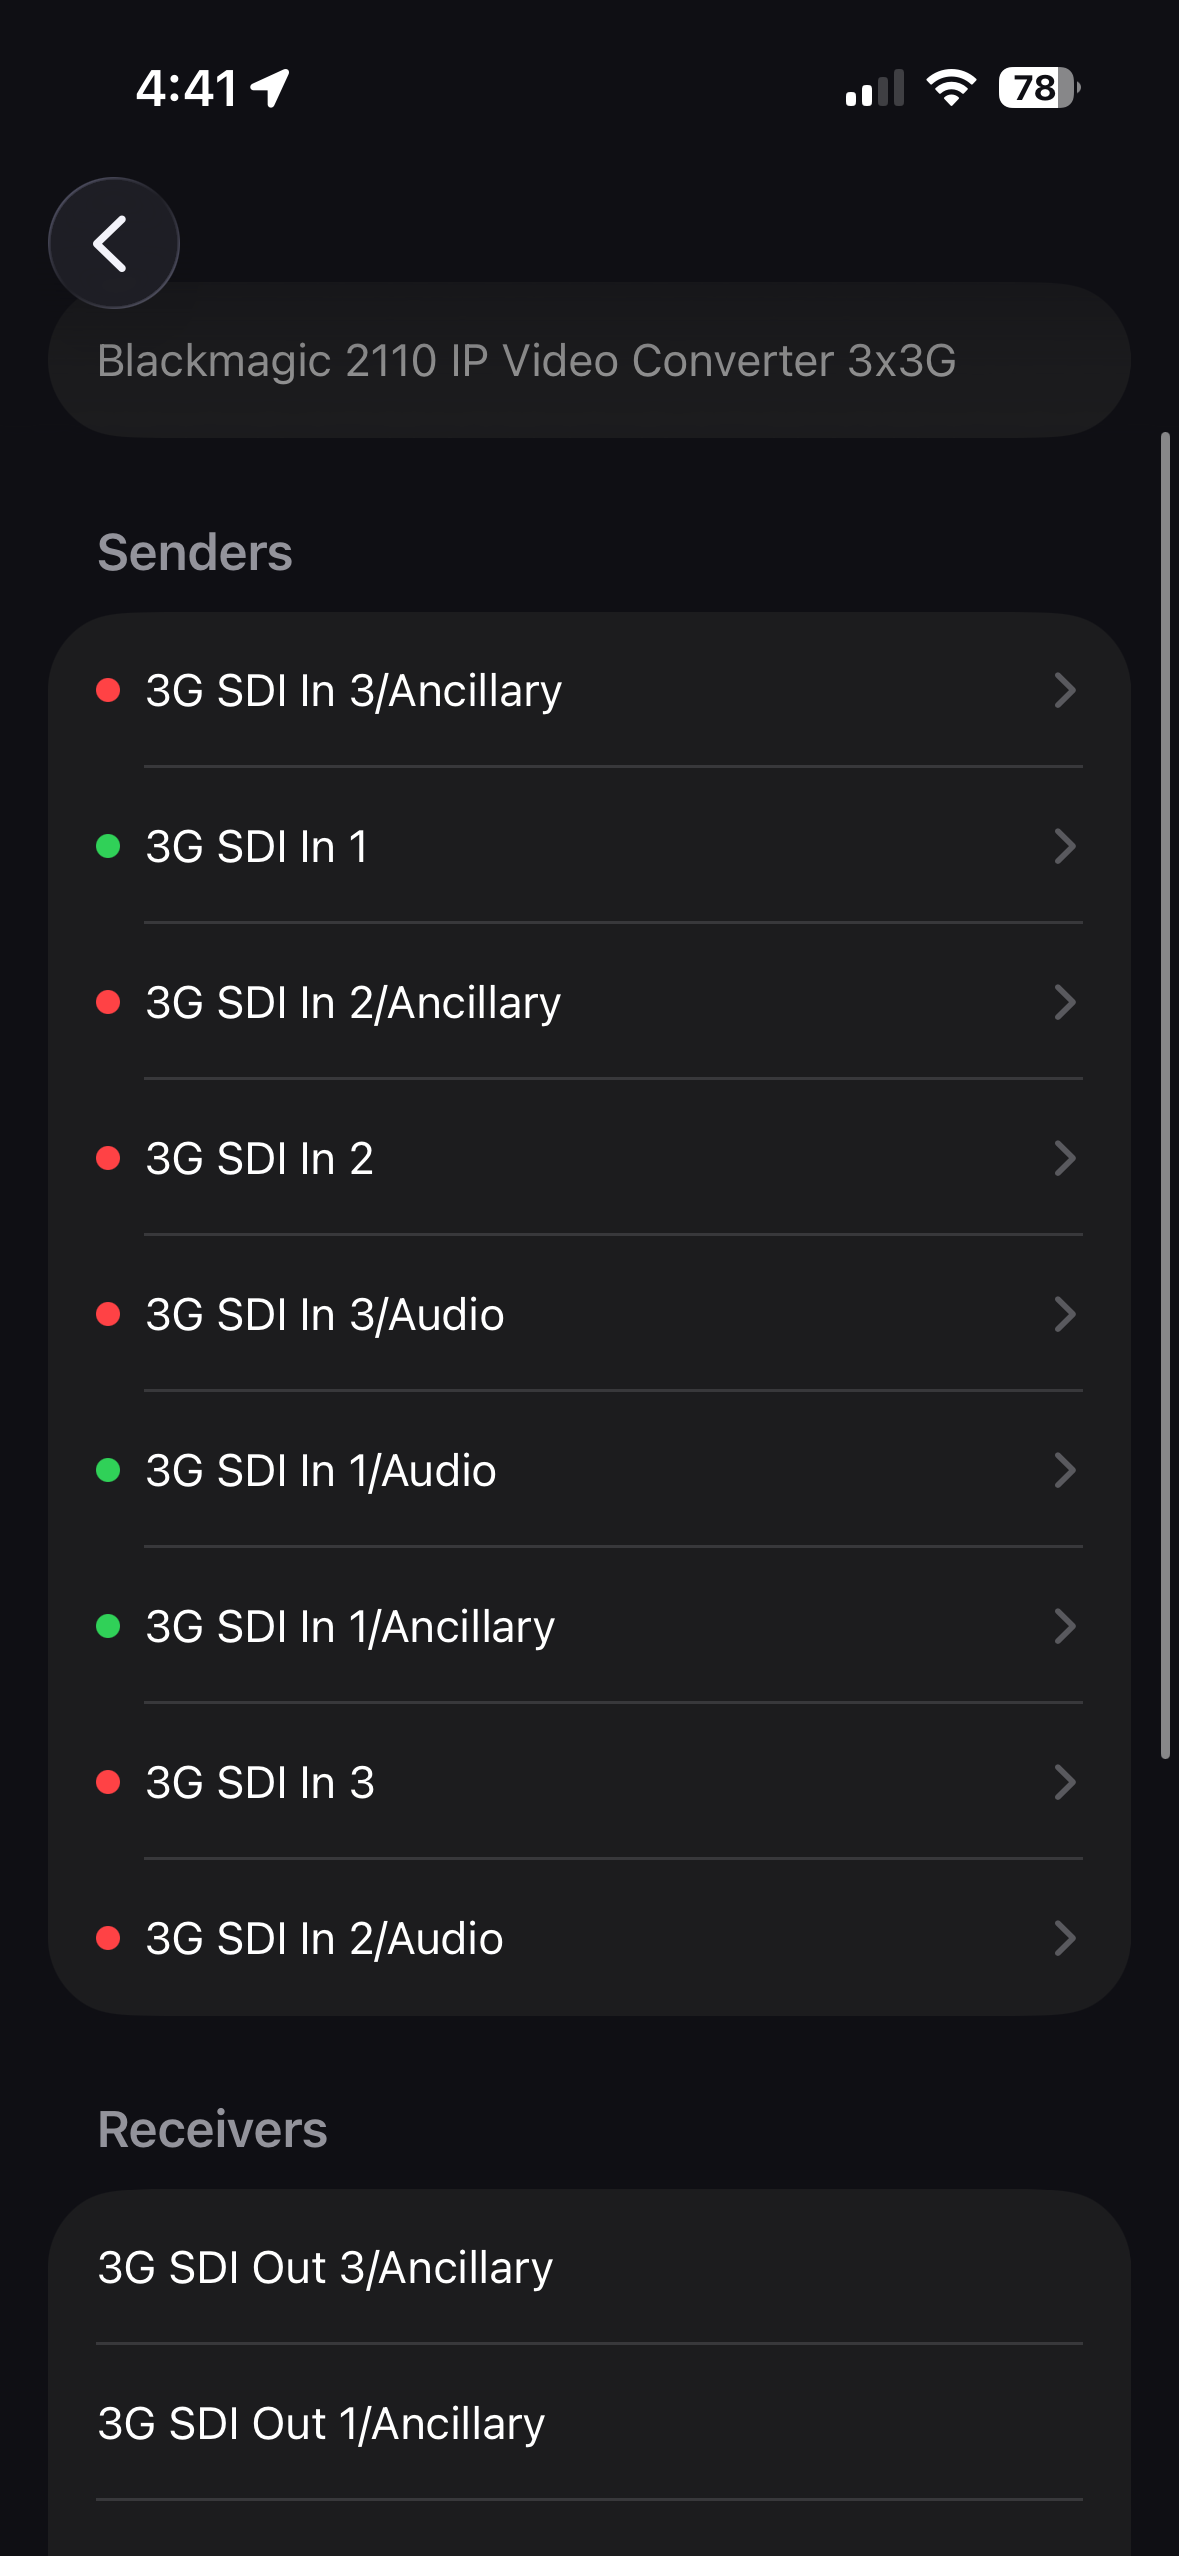
Task: Tap the location arrow in status bar
Action: pyautogui.click(x=270, y=88)
